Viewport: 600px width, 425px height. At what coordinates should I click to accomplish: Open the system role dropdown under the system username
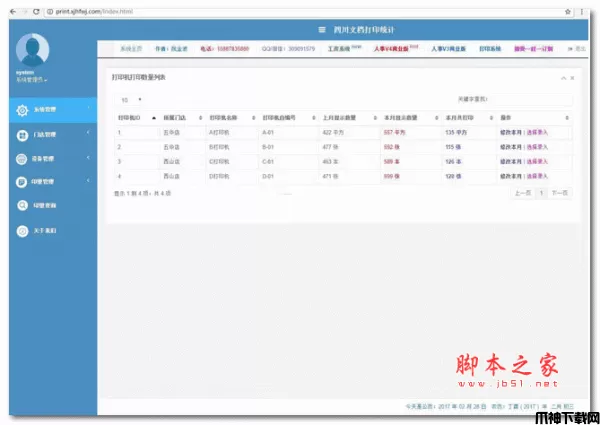[x=31, y=80]
